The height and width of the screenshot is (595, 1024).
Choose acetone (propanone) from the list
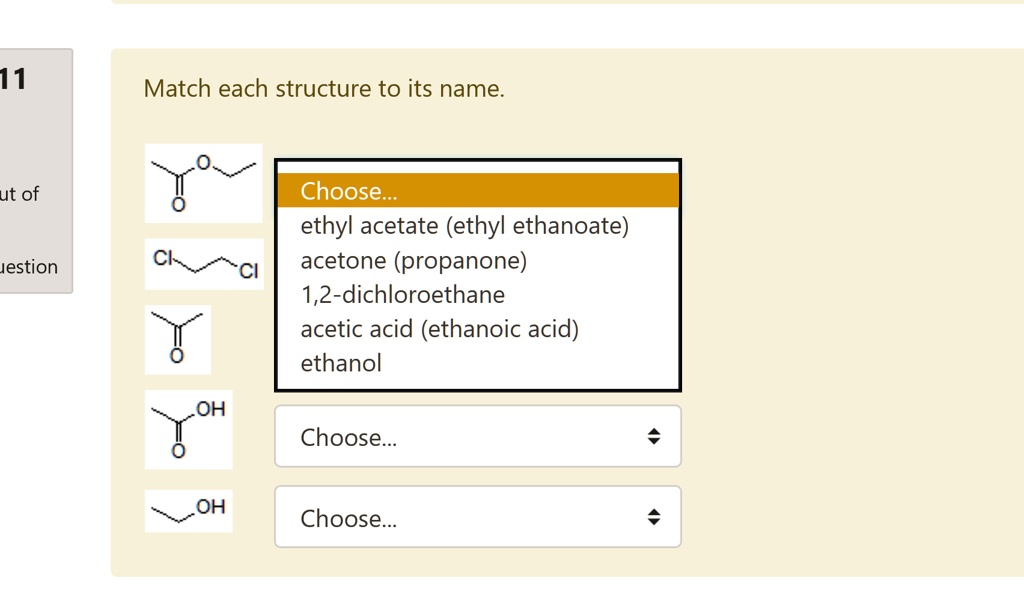[x=413, y=261]
